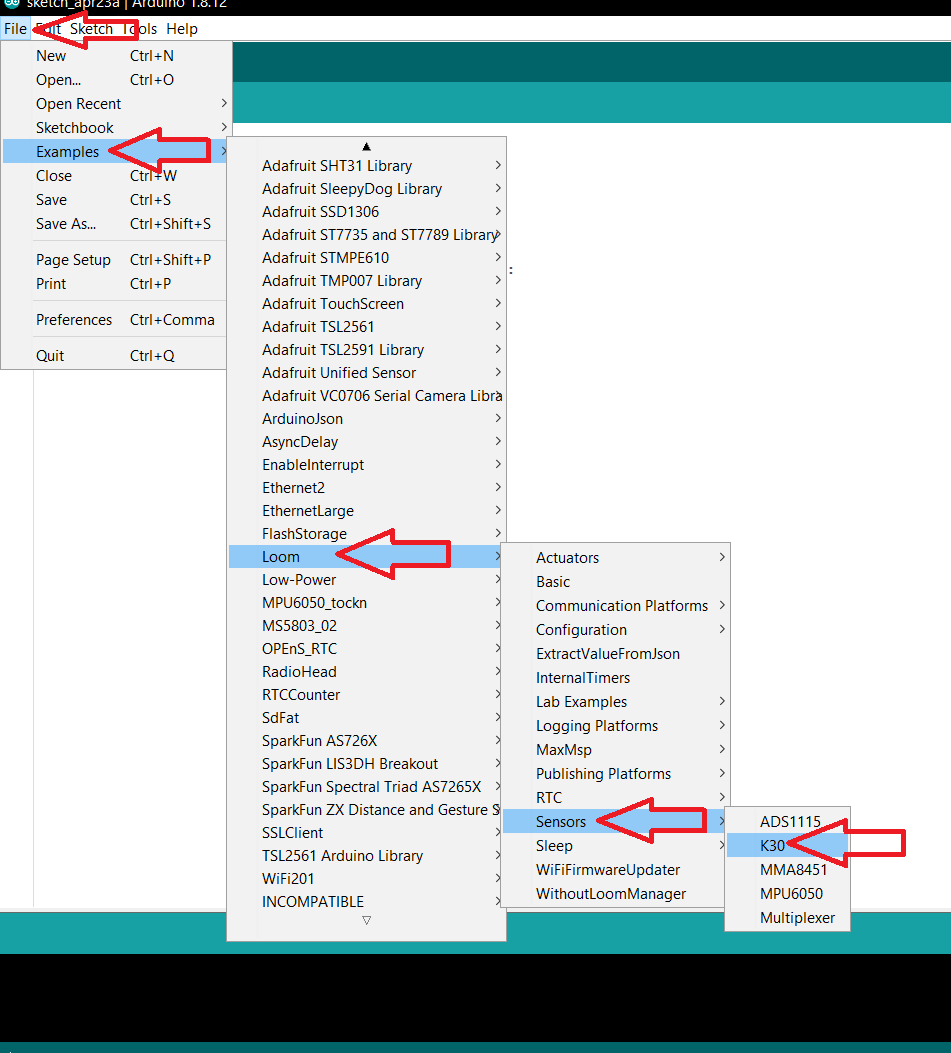The height and width of the screenshot is (1053, 951).
Task: Open Publishing Platforms submenu
Action: coord(615,774)
